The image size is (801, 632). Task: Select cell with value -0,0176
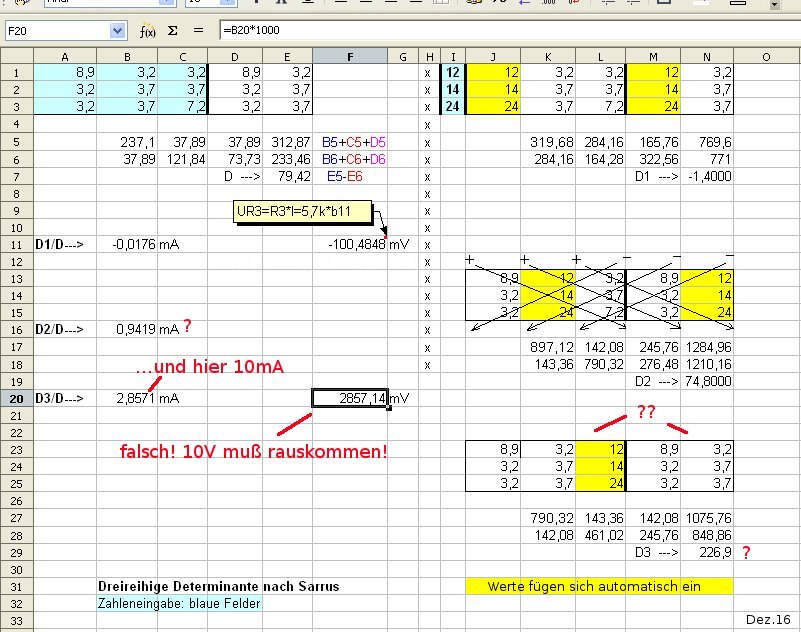coord(127,245)
